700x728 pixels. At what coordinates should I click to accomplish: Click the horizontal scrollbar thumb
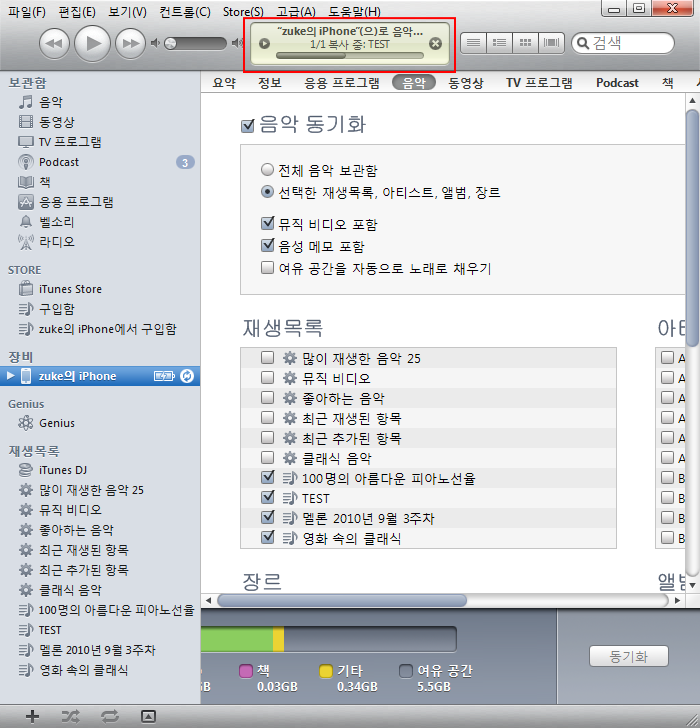click(x=342, y=600)
